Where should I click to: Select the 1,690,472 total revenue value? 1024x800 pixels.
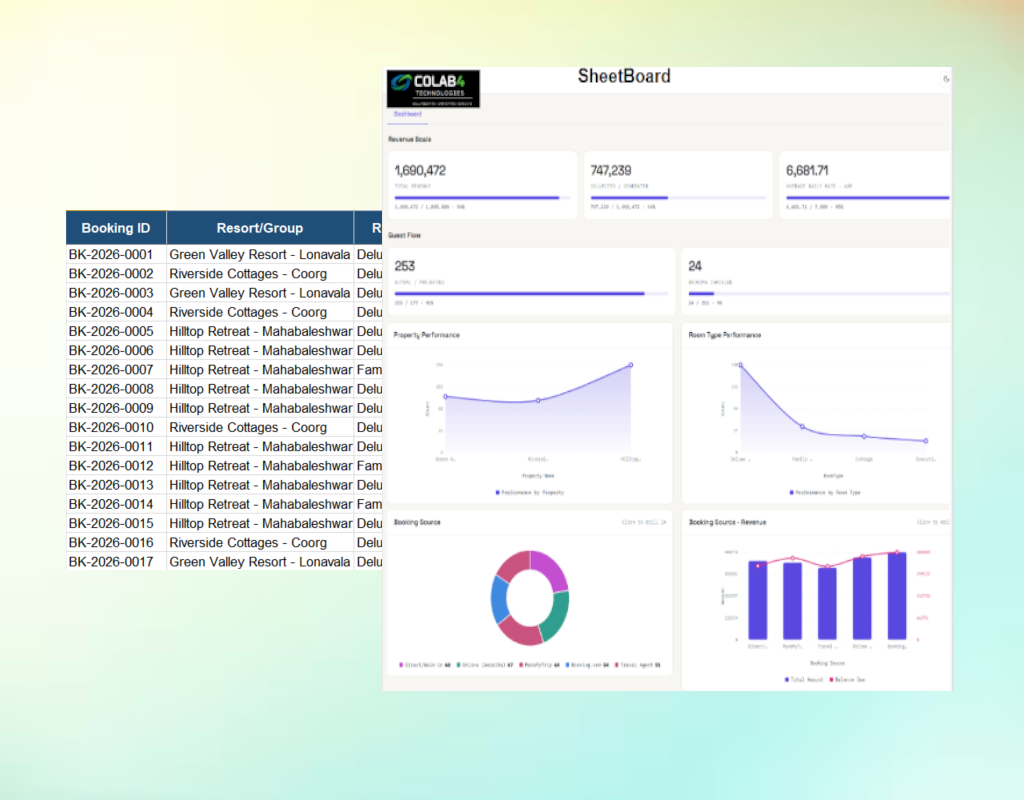[x=420, y=170]
